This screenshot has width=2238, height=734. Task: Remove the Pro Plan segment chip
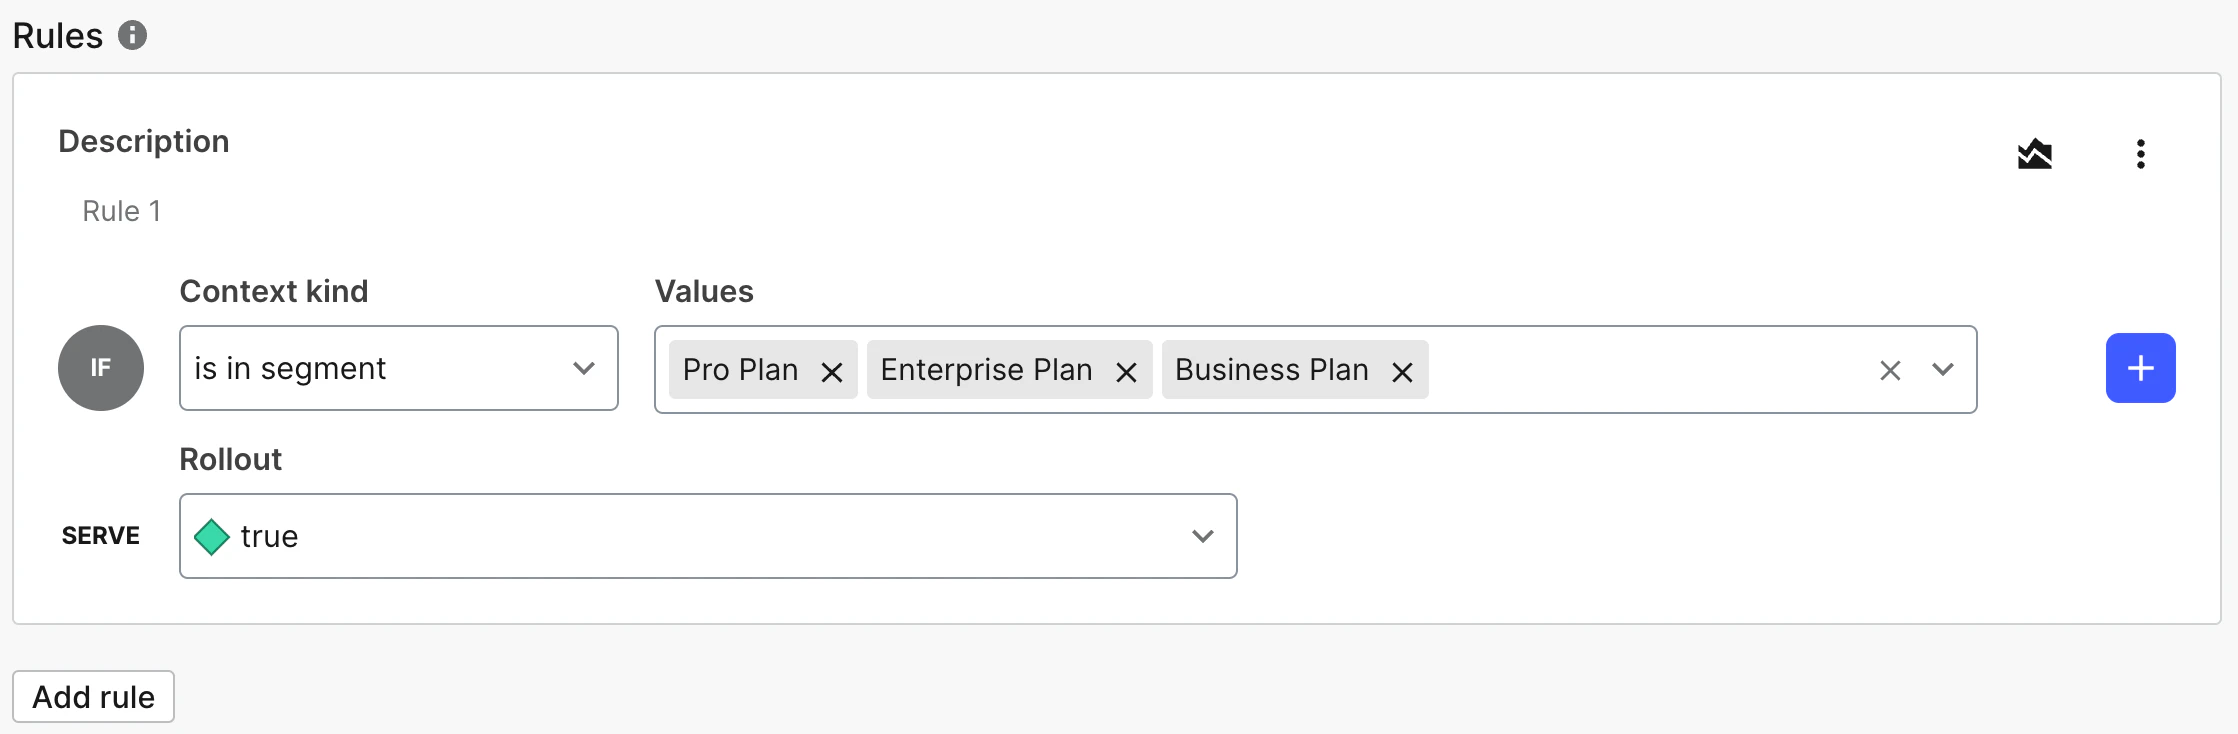click(x=831, y=371)
